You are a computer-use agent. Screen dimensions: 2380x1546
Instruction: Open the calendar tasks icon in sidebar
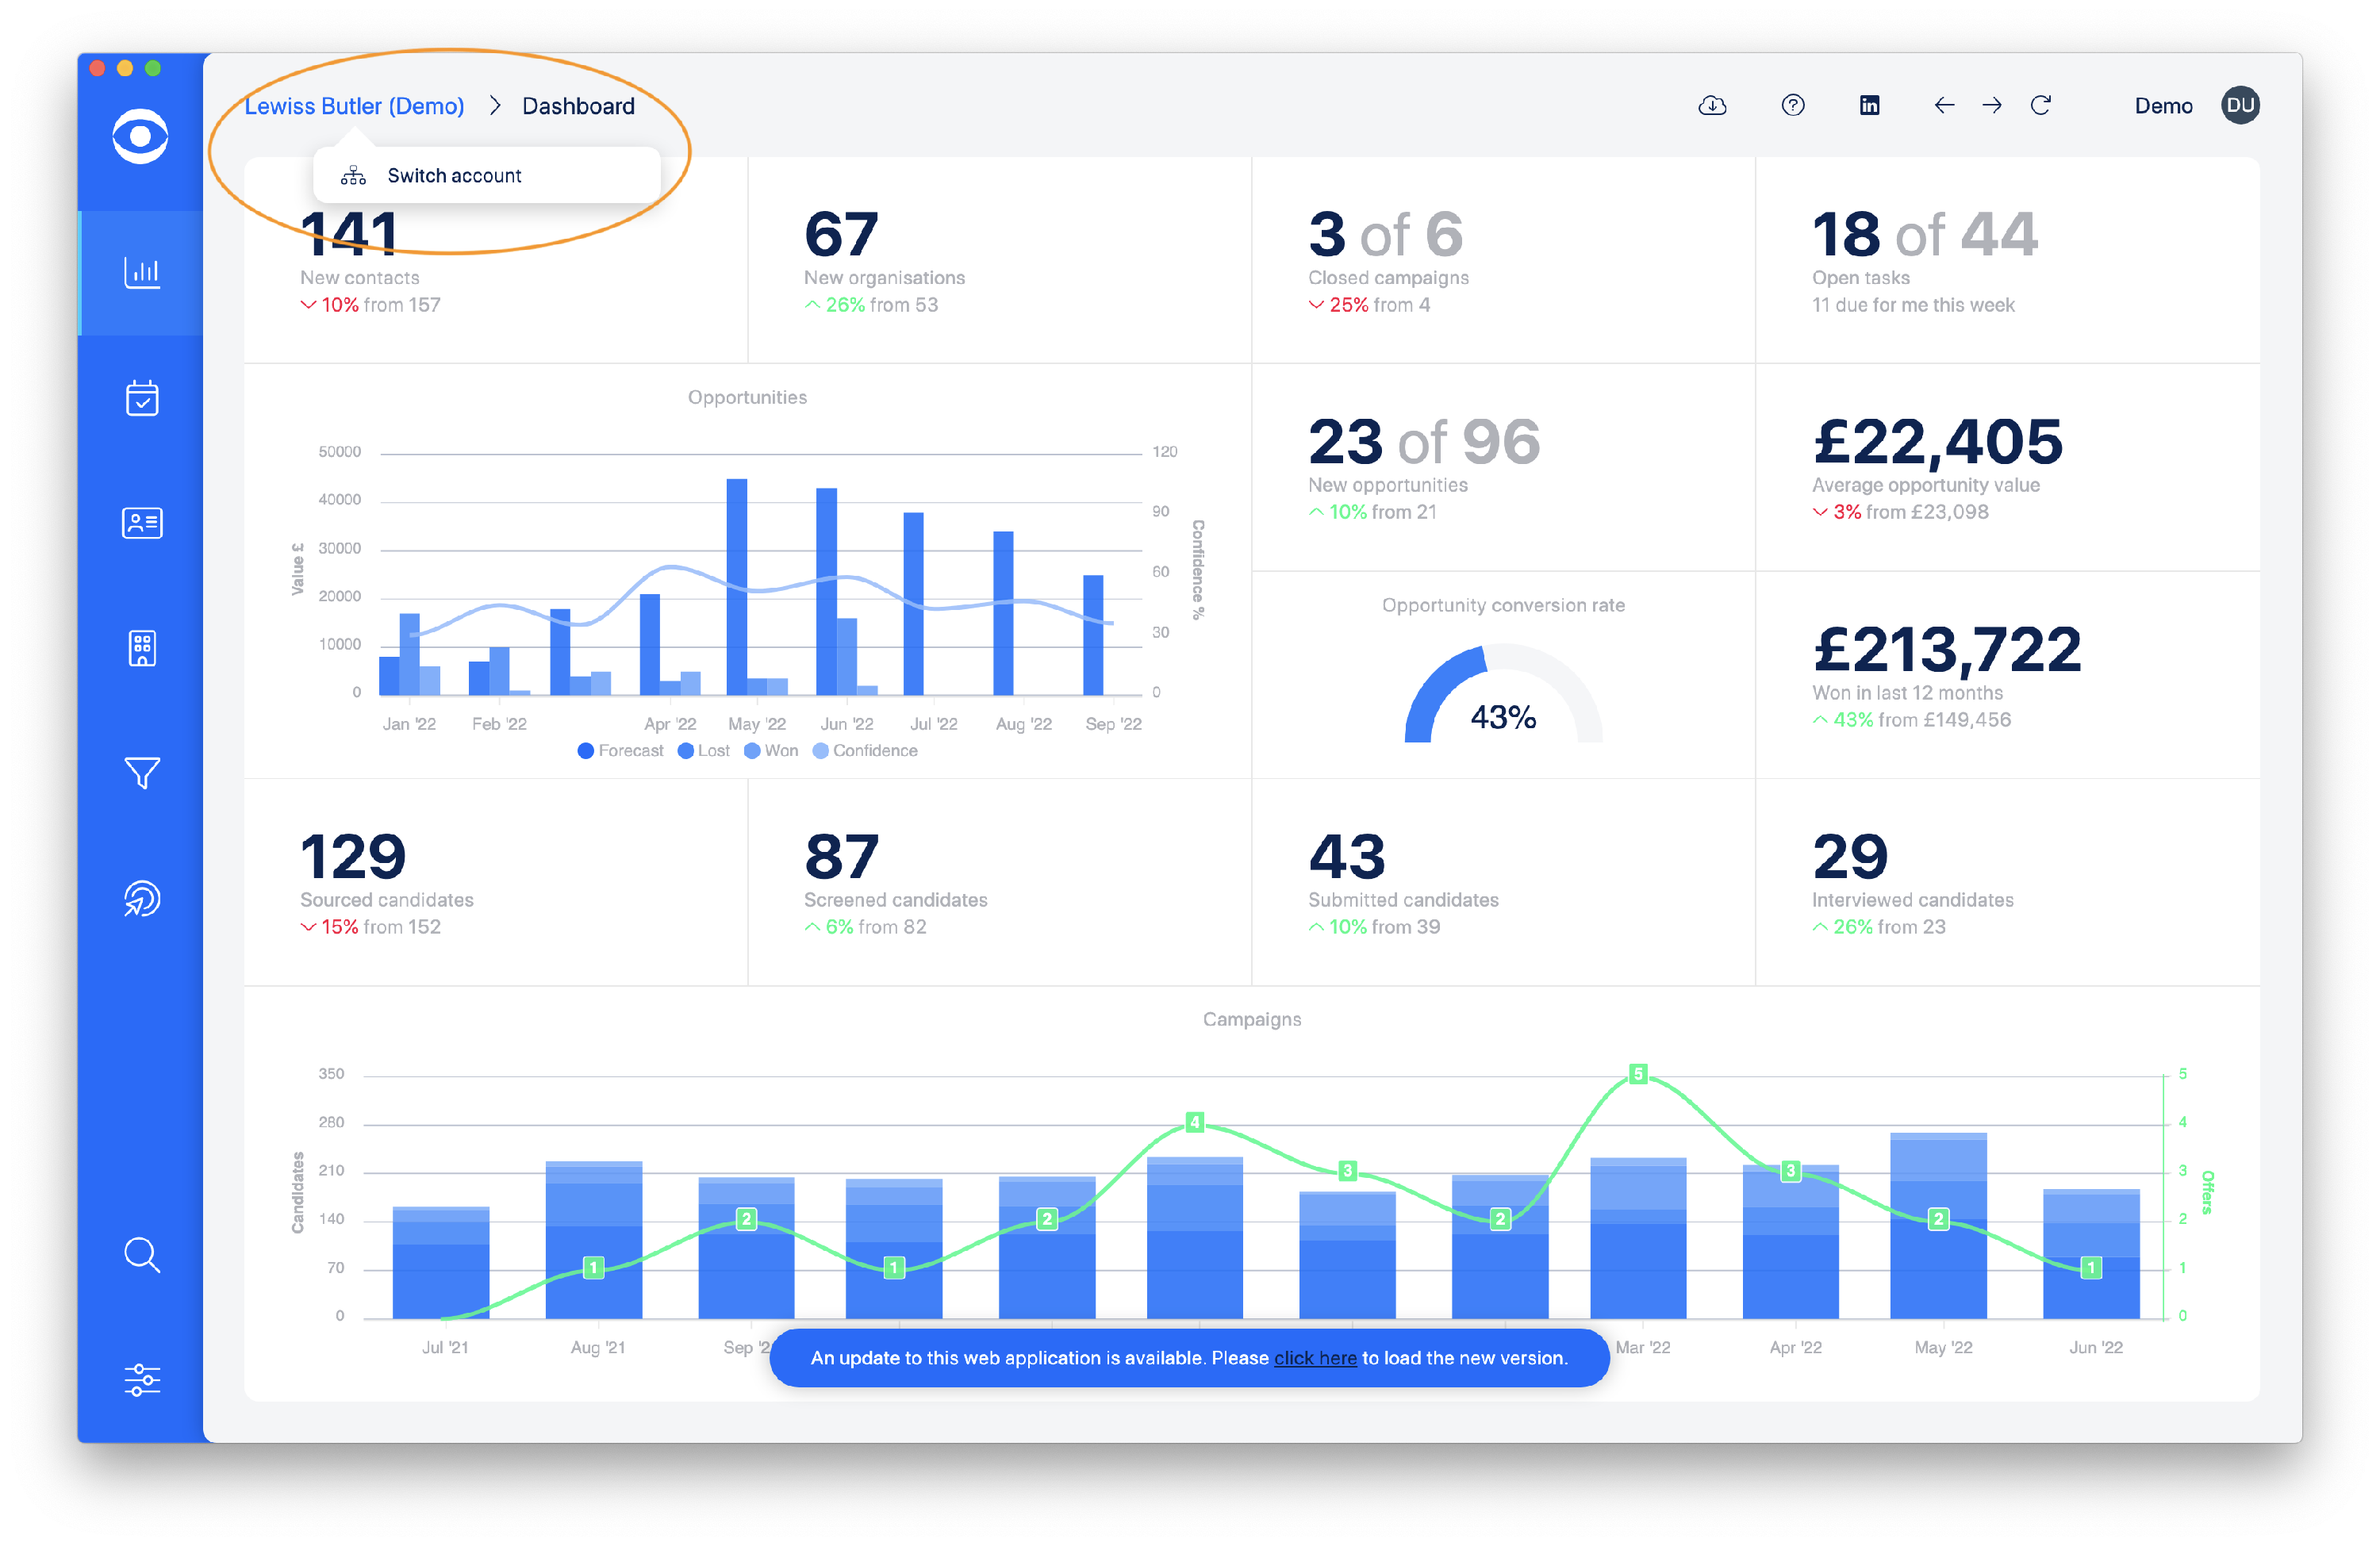142,398
